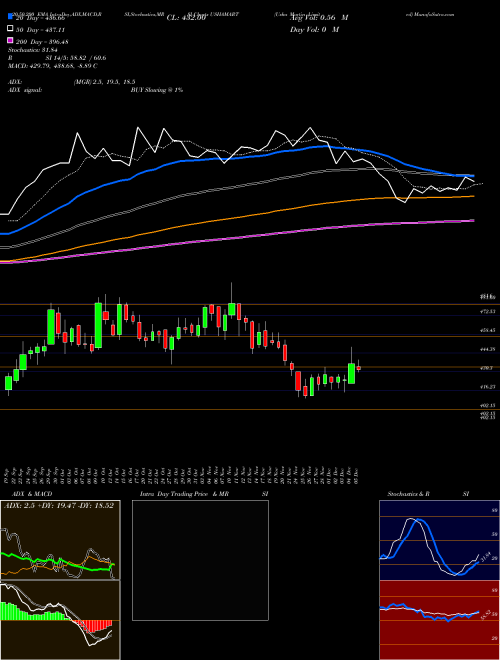Click the white 50 Day legend swatch

click(10, 29)
